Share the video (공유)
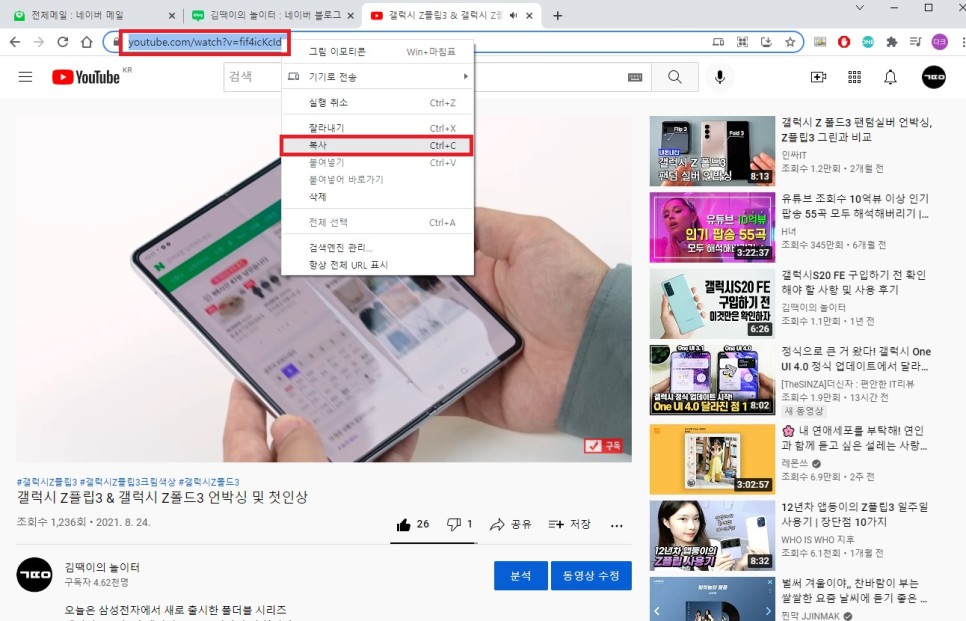 click(x=511, y=524)
